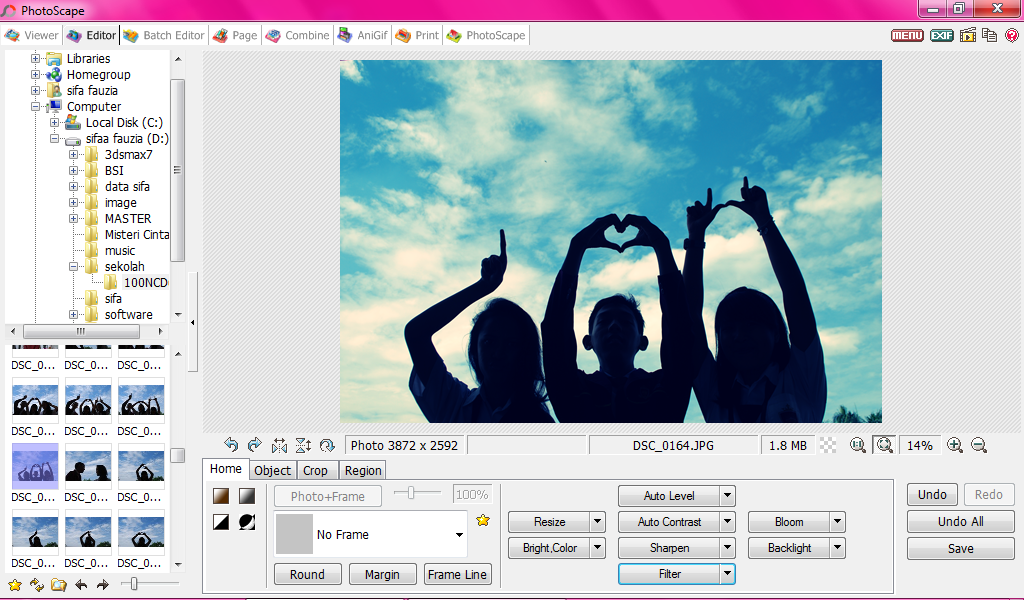Expand the Libraries tree node

coord(35,58)
